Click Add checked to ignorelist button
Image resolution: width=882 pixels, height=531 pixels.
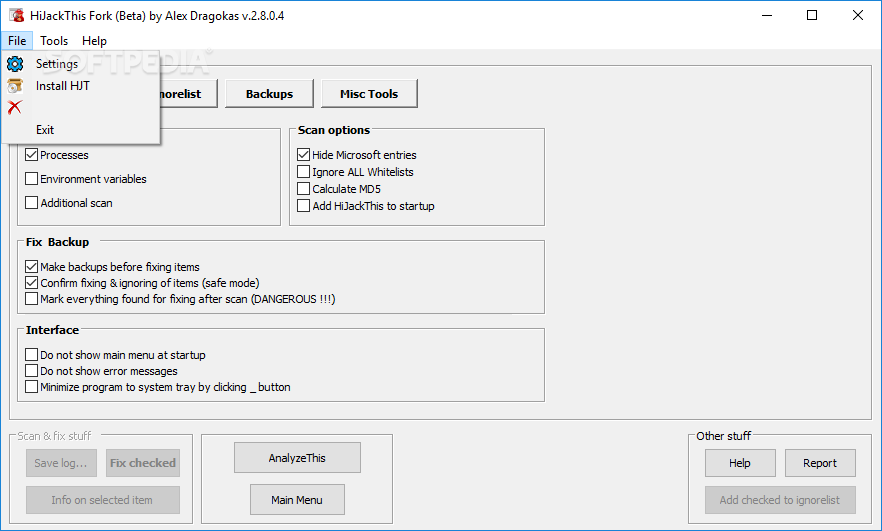tap(780, 500)
